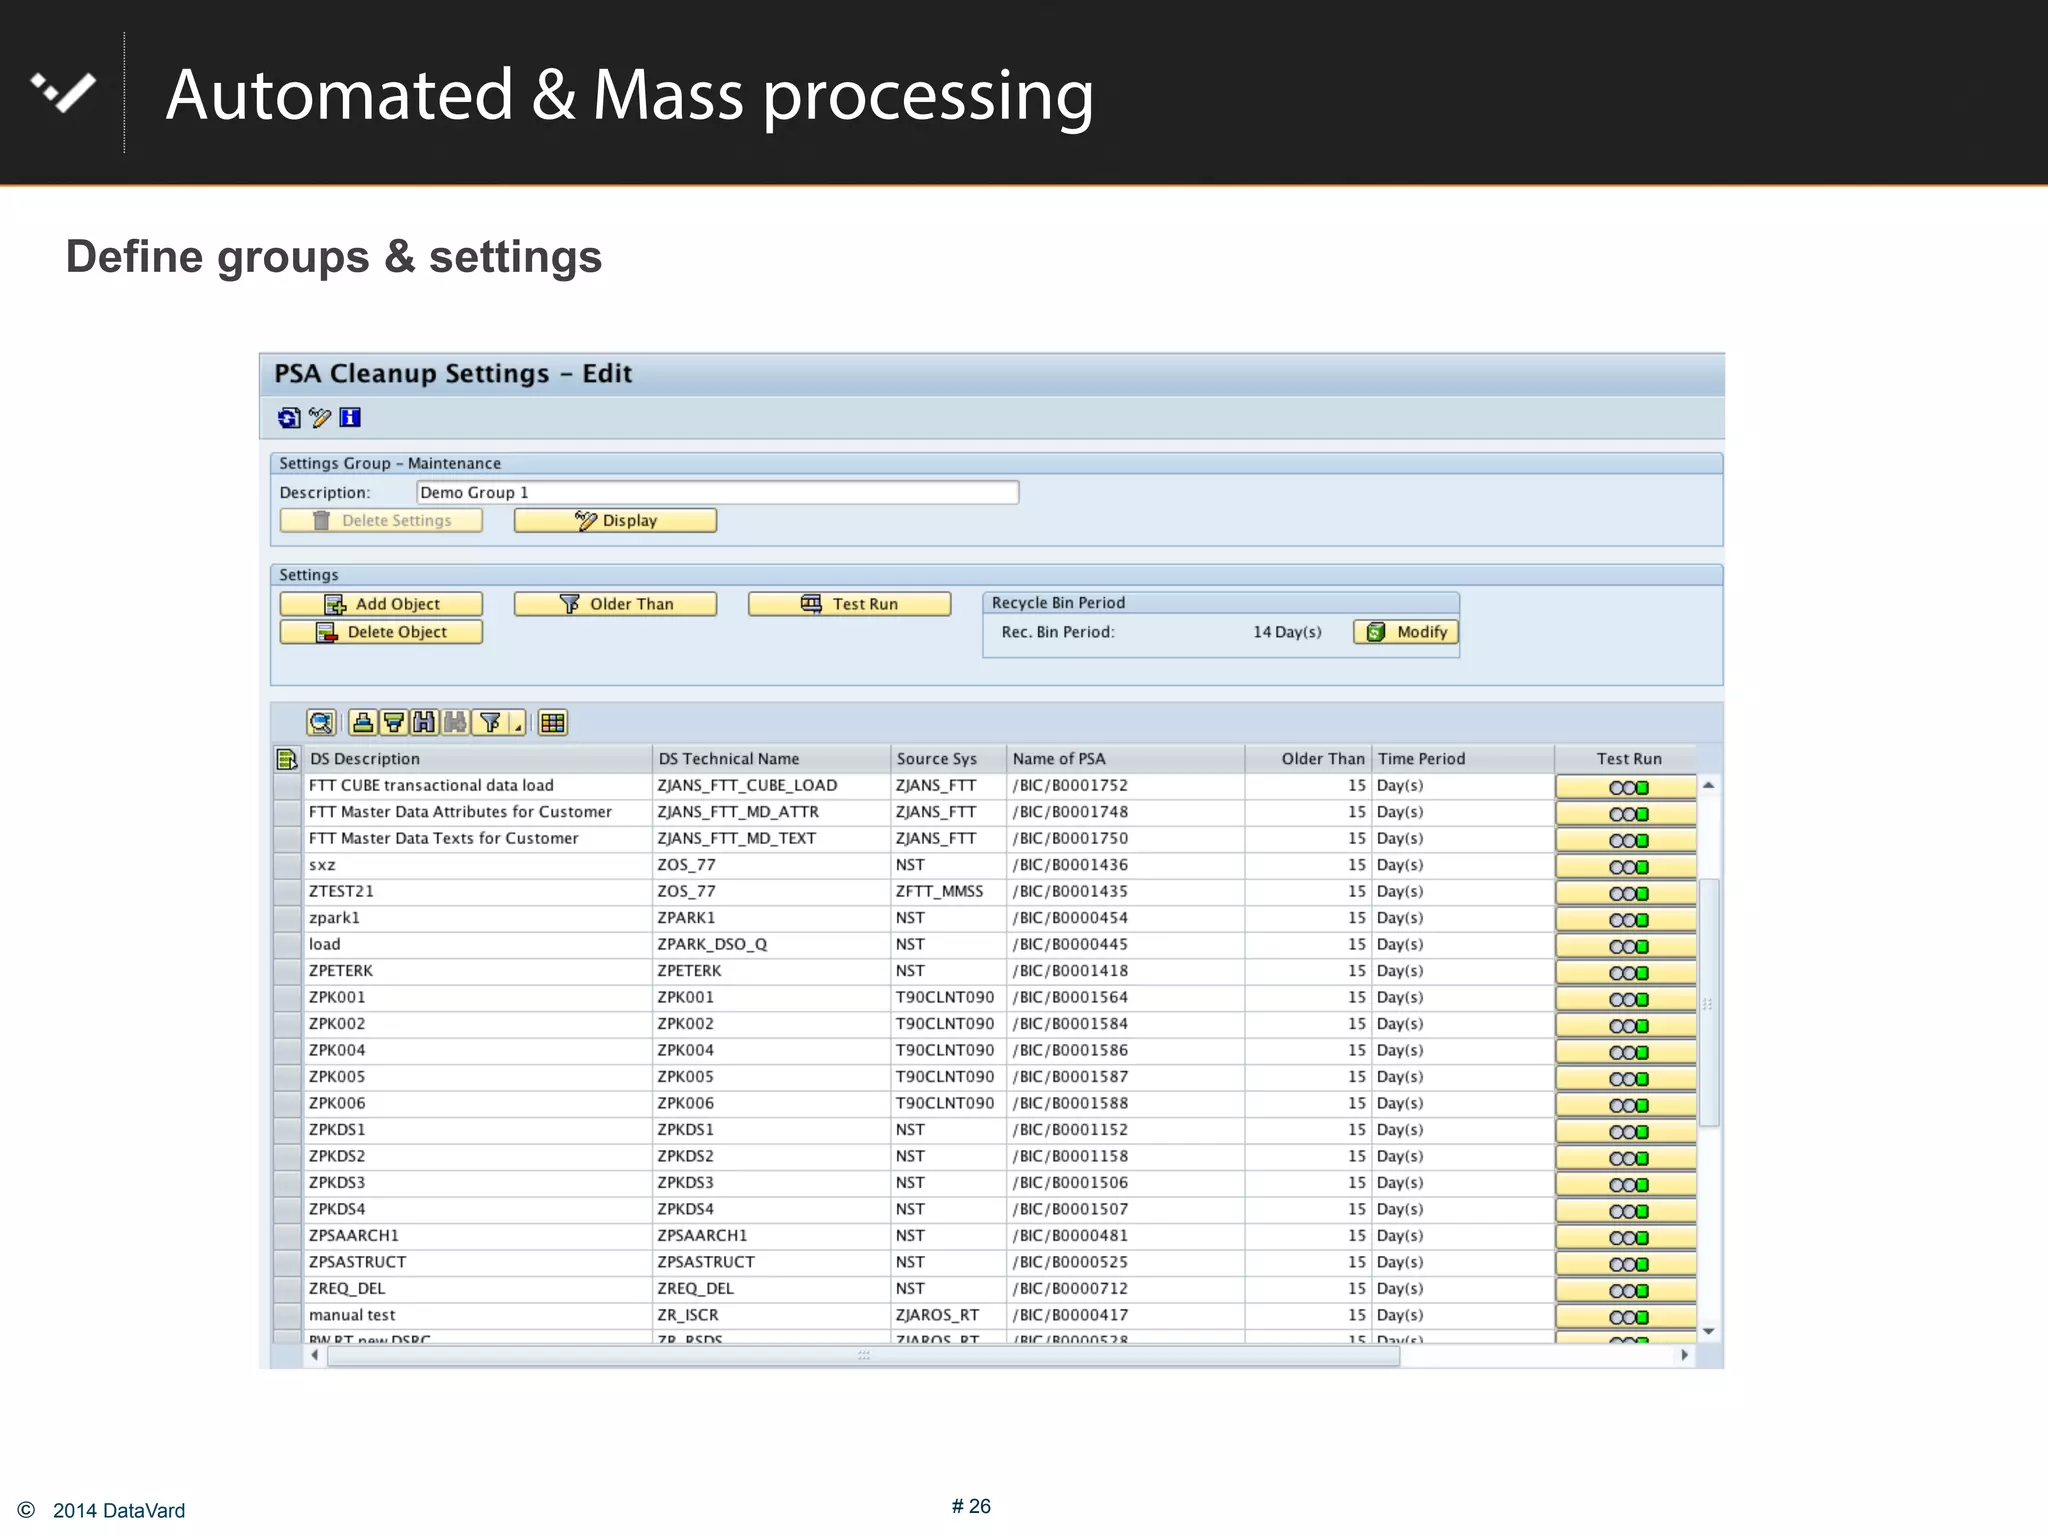Click traffic light icon for ZPKDS1 row
Screen dimensions: 2048x1536
tap(1626, 1131)
